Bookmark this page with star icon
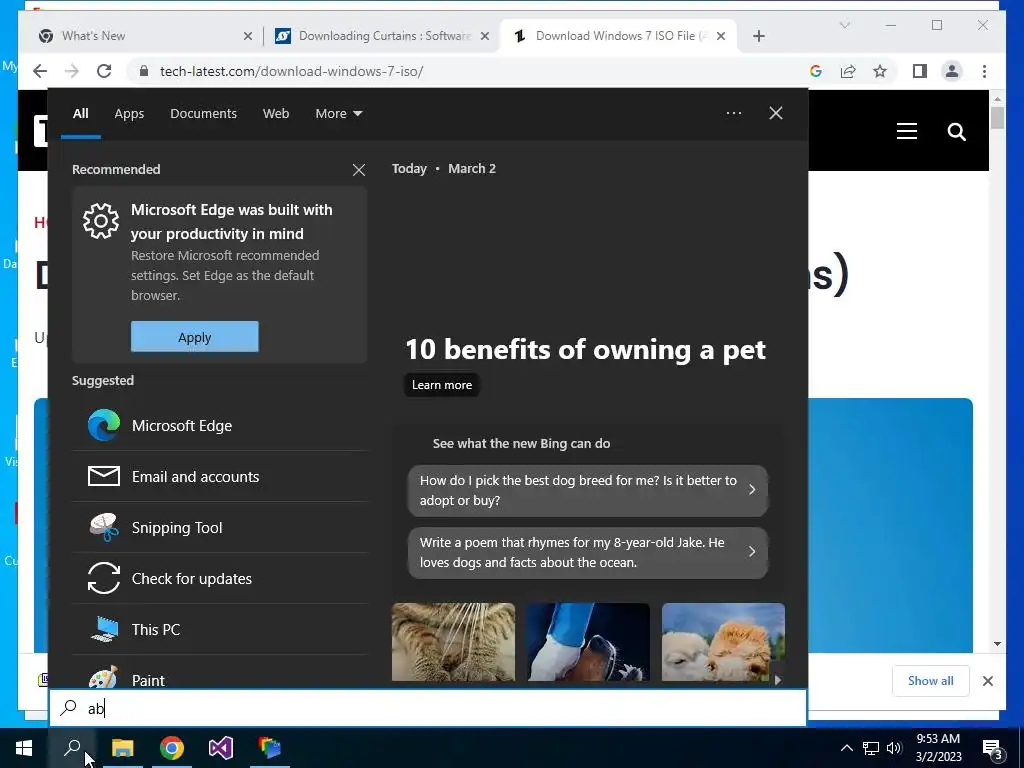 click(880, 71)
